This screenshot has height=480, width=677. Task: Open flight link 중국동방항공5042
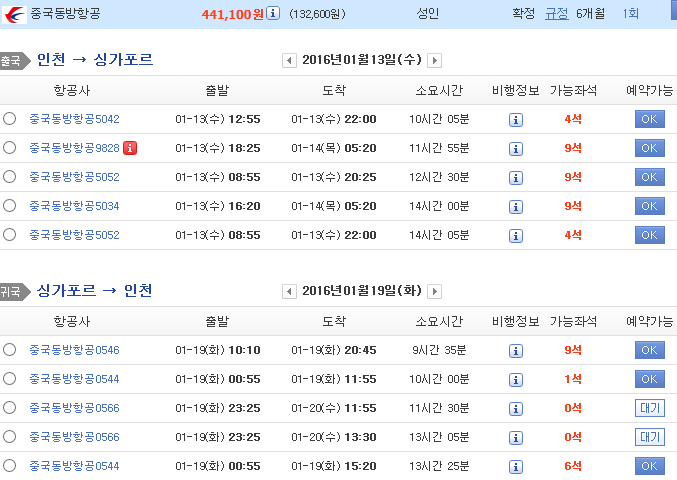[74, 119]
